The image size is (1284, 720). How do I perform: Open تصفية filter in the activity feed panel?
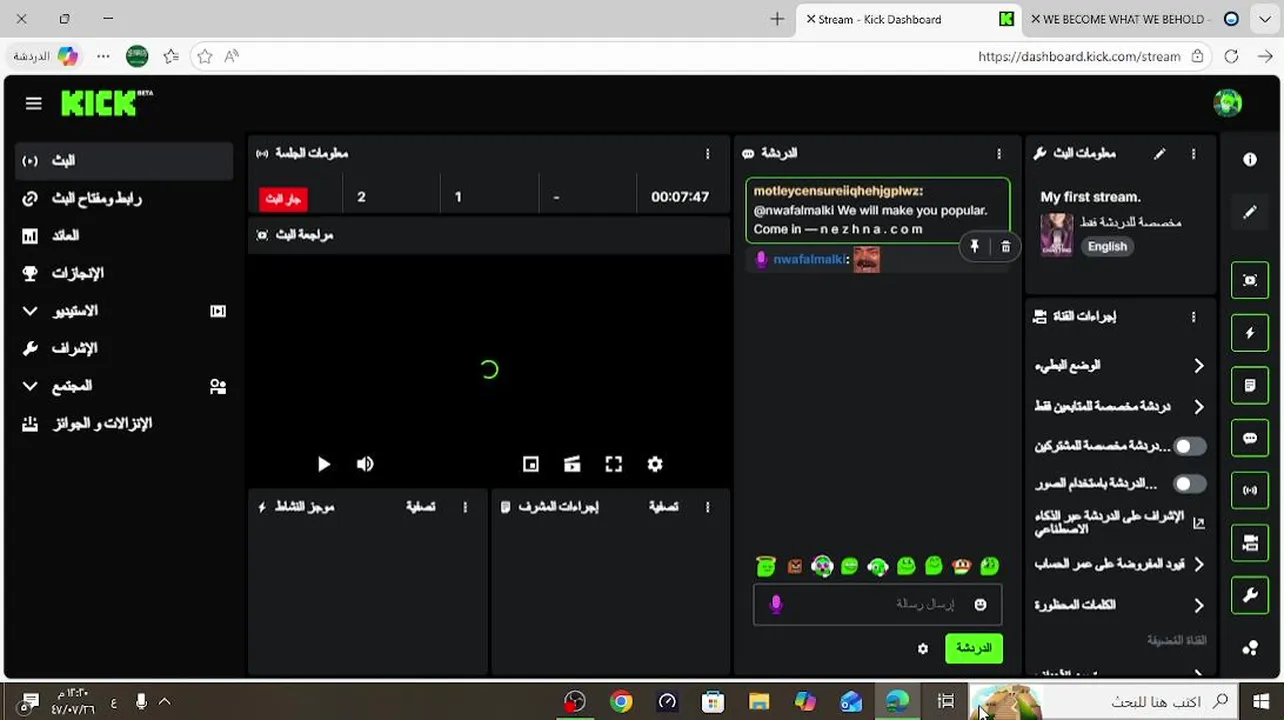420,507
